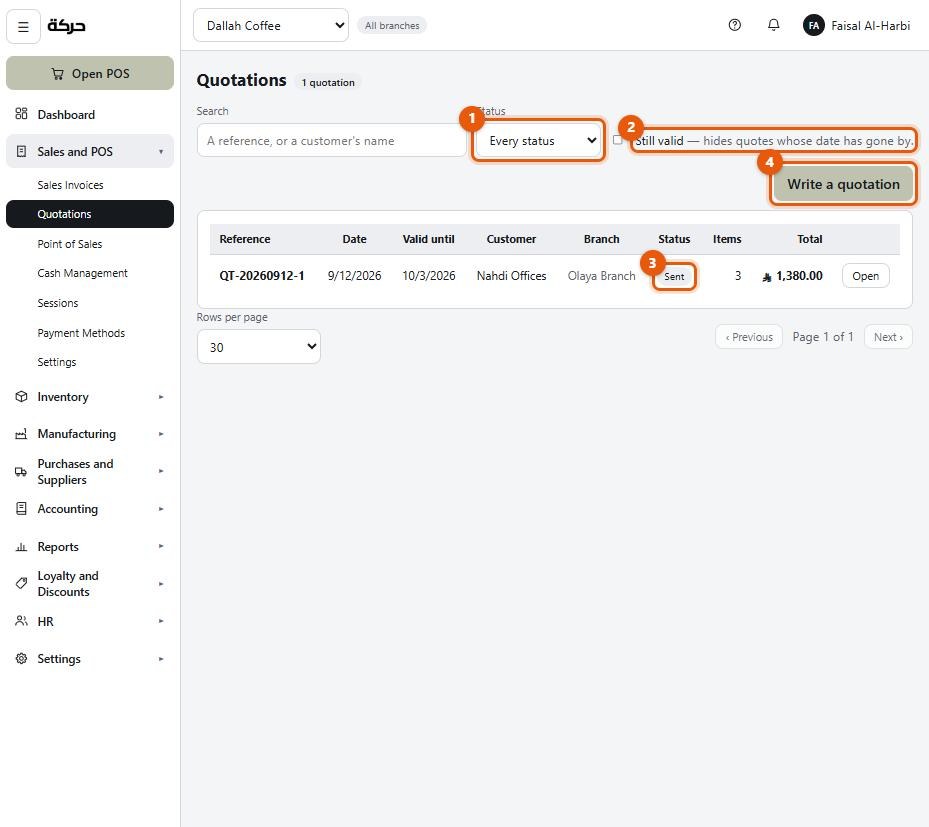Click the cart icon on Open POS
Viewport: 929px width, 827px height.
[x=57, y=73]
